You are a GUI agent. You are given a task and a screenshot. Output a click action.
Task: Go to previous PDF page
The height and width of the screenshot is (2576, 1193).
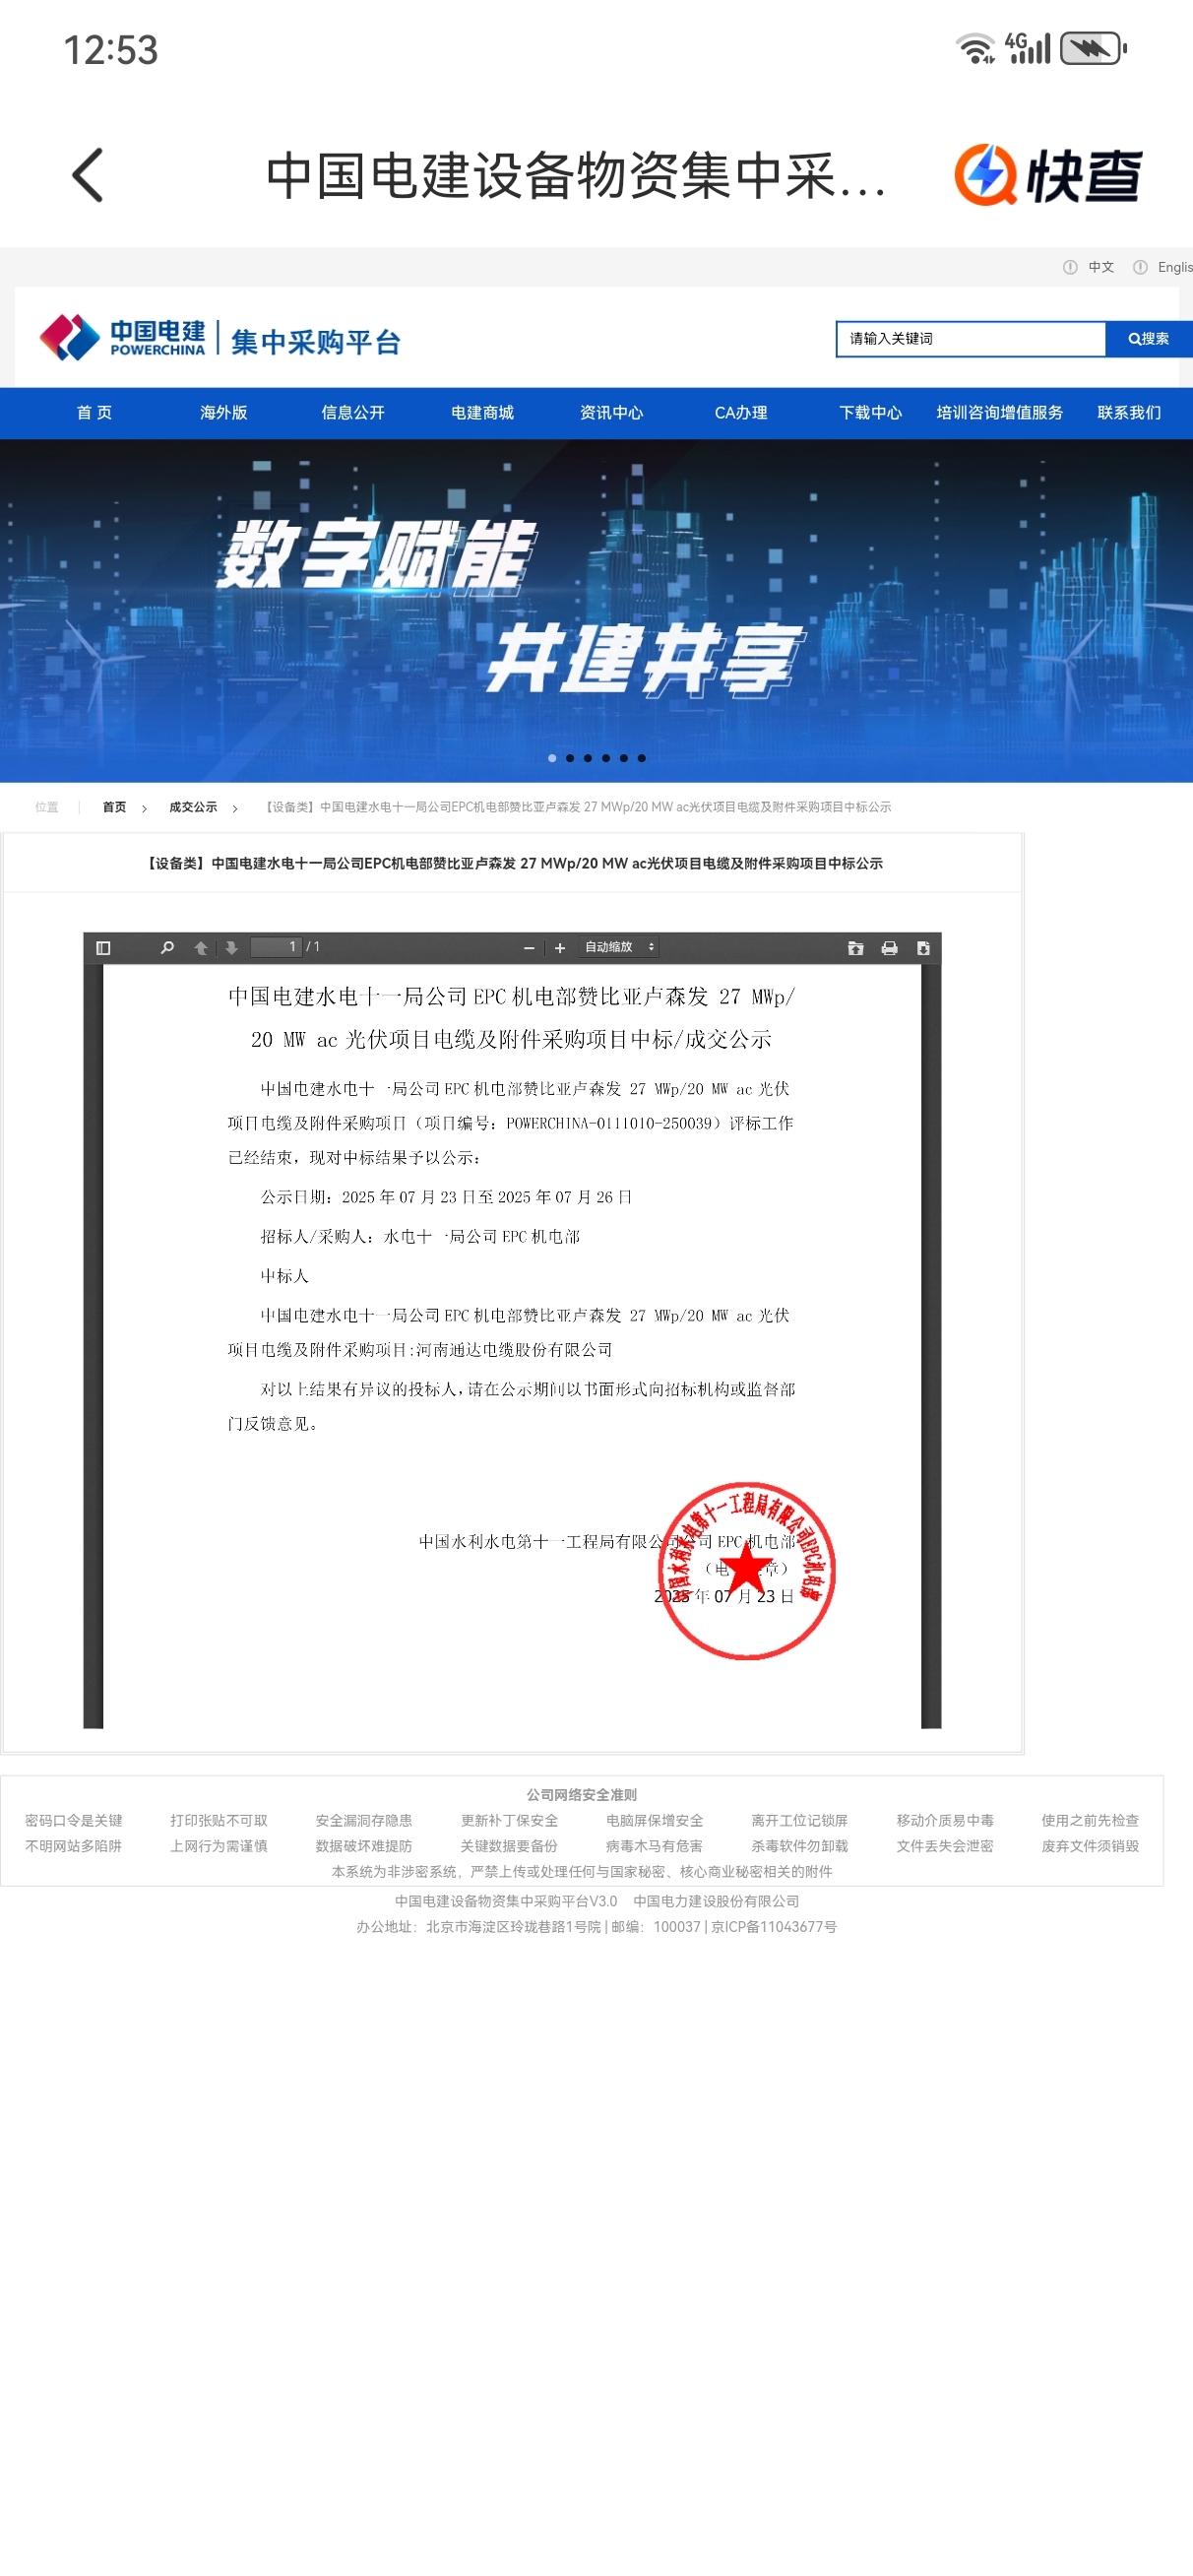pos(201,948)
